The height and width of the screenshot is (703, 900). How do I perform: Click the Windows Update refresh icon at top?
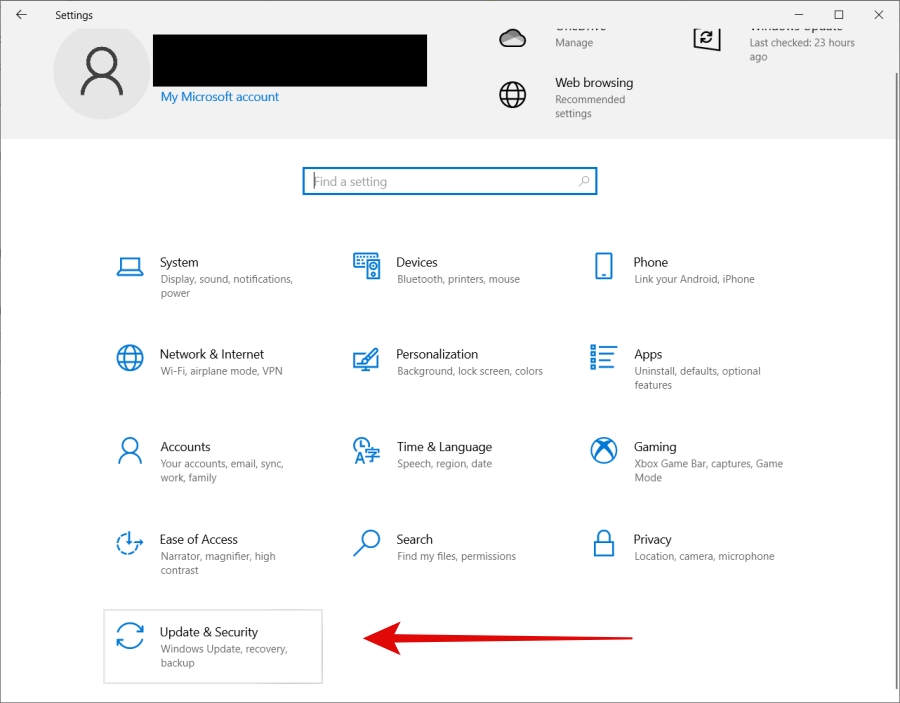tap(707, 38)
